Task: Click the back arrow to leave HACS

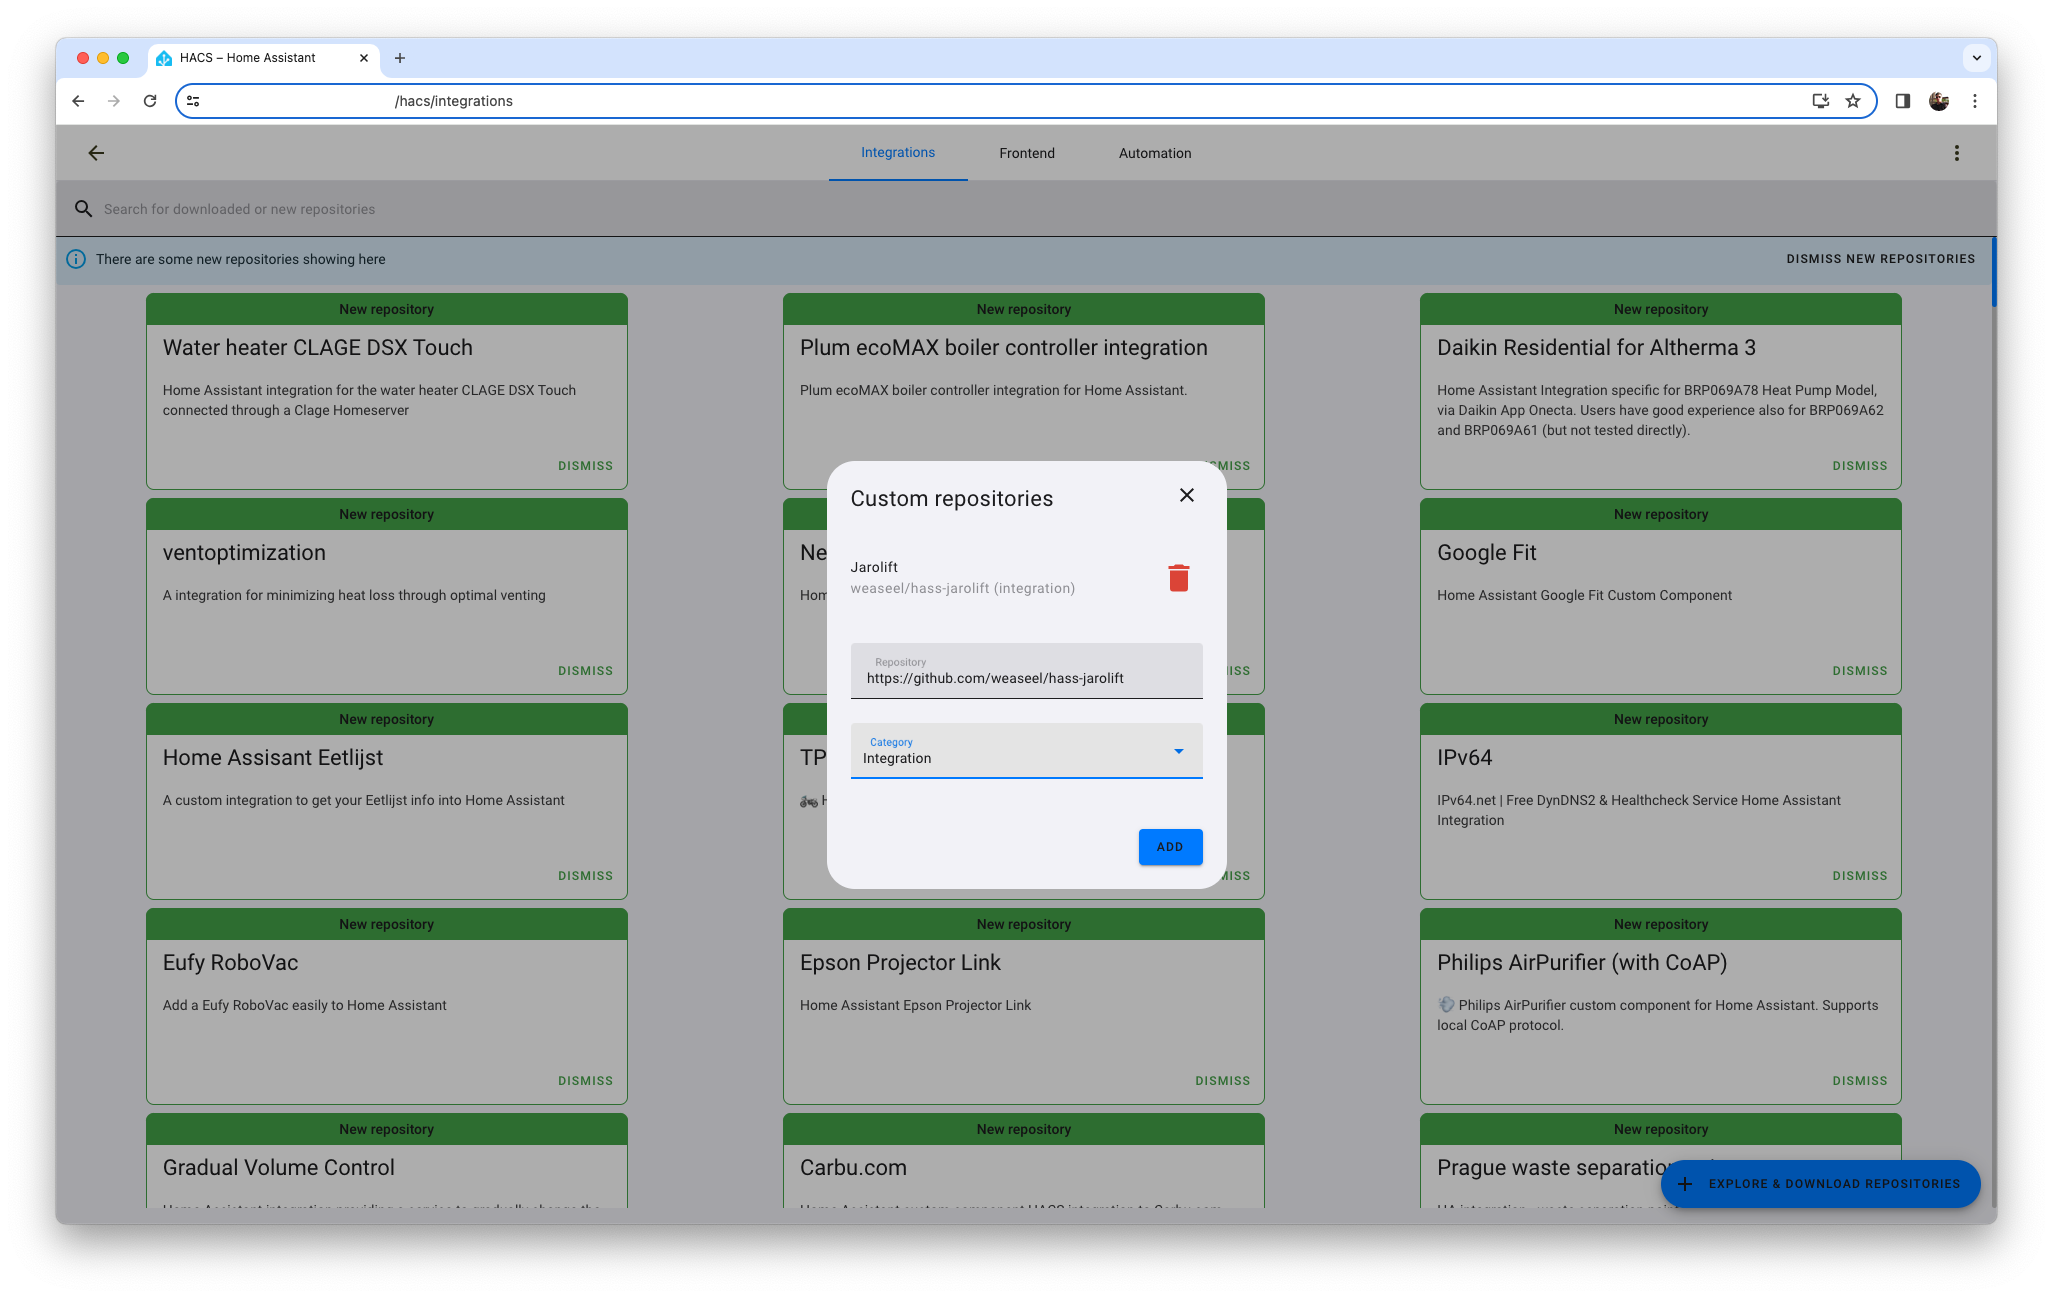Action: [96, 153]
